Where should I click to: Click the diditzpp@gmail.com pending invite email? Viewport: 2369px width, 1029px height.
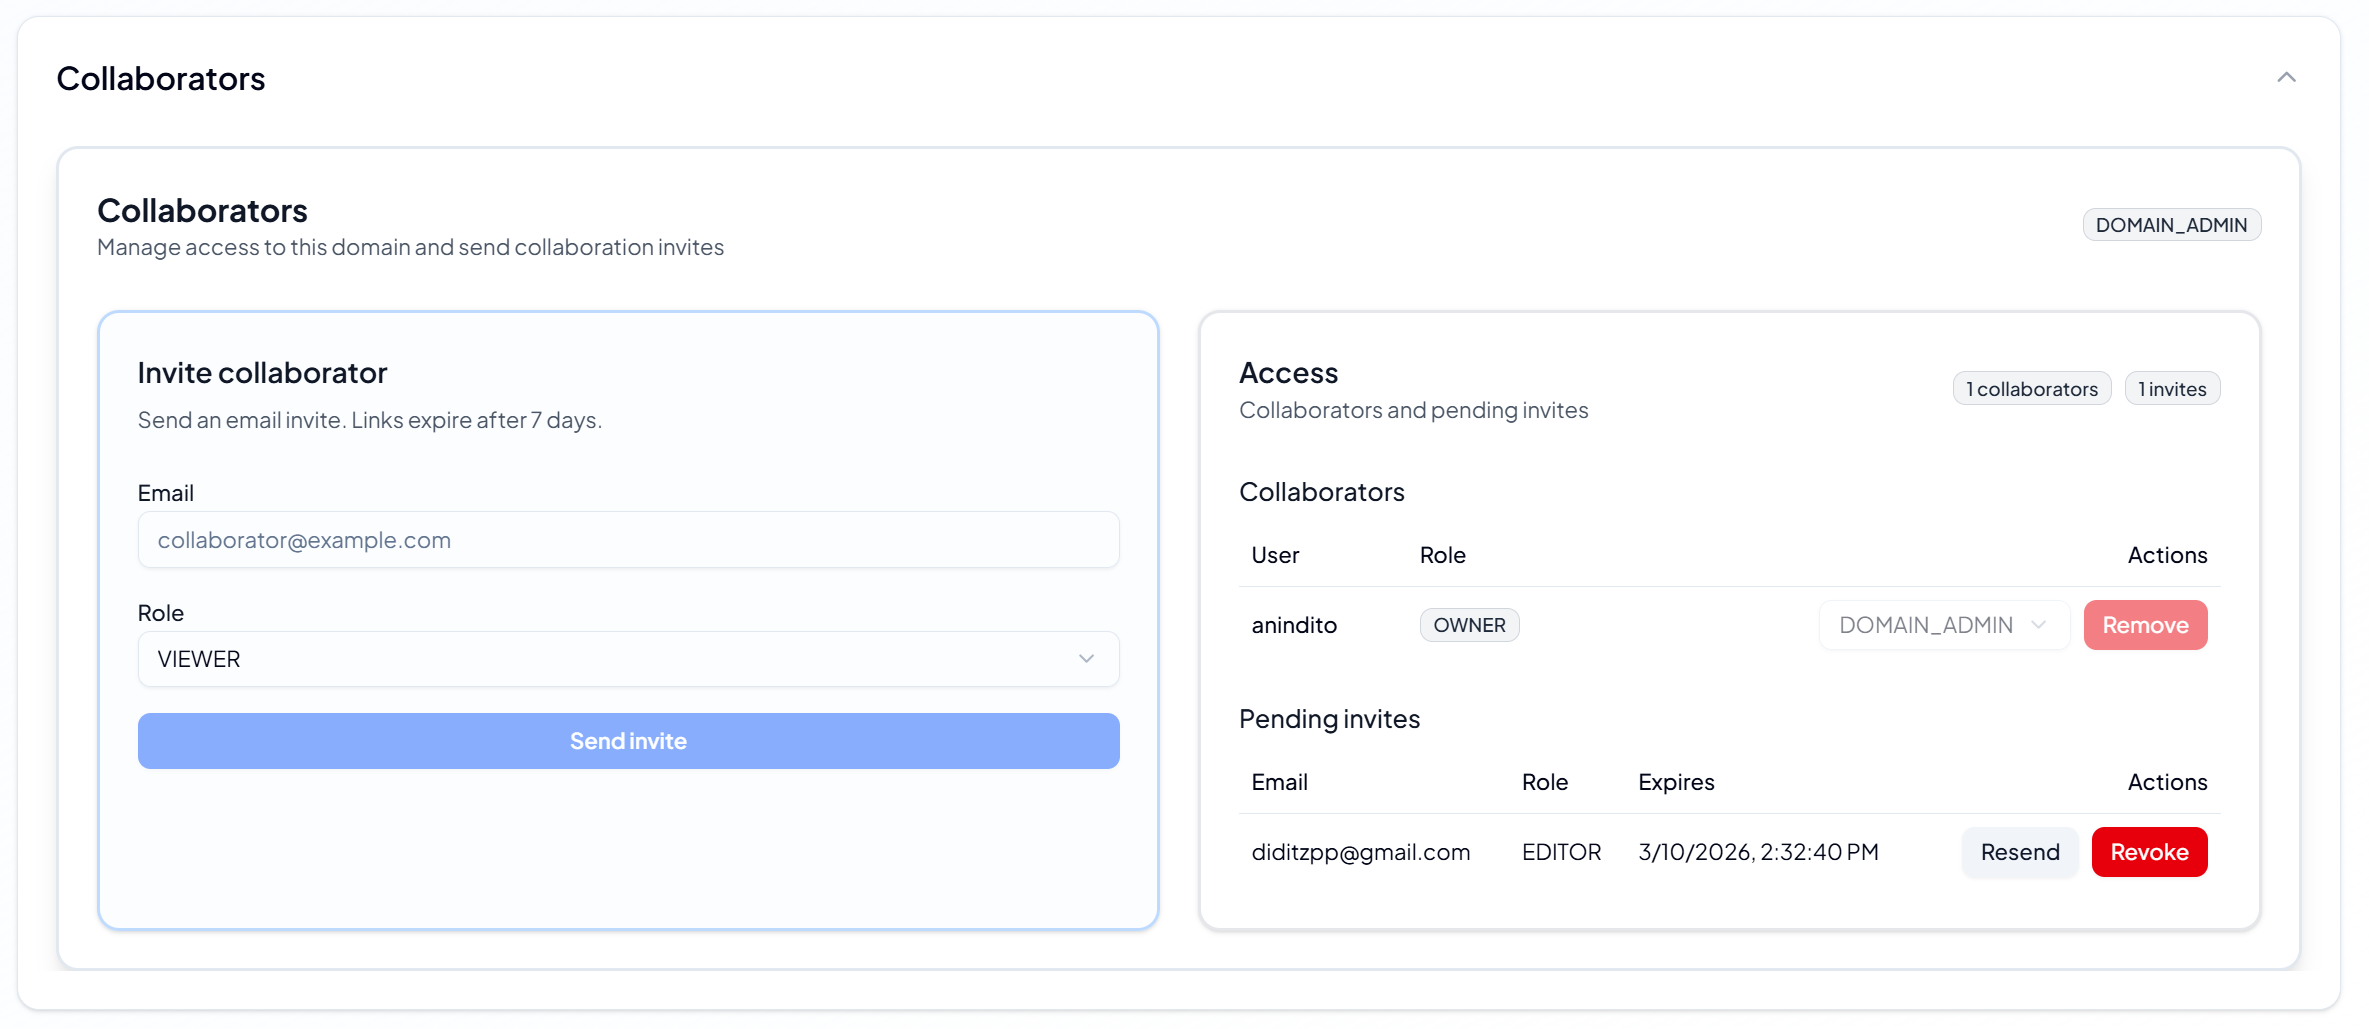pyautogui.click(x=1360, y=852)
